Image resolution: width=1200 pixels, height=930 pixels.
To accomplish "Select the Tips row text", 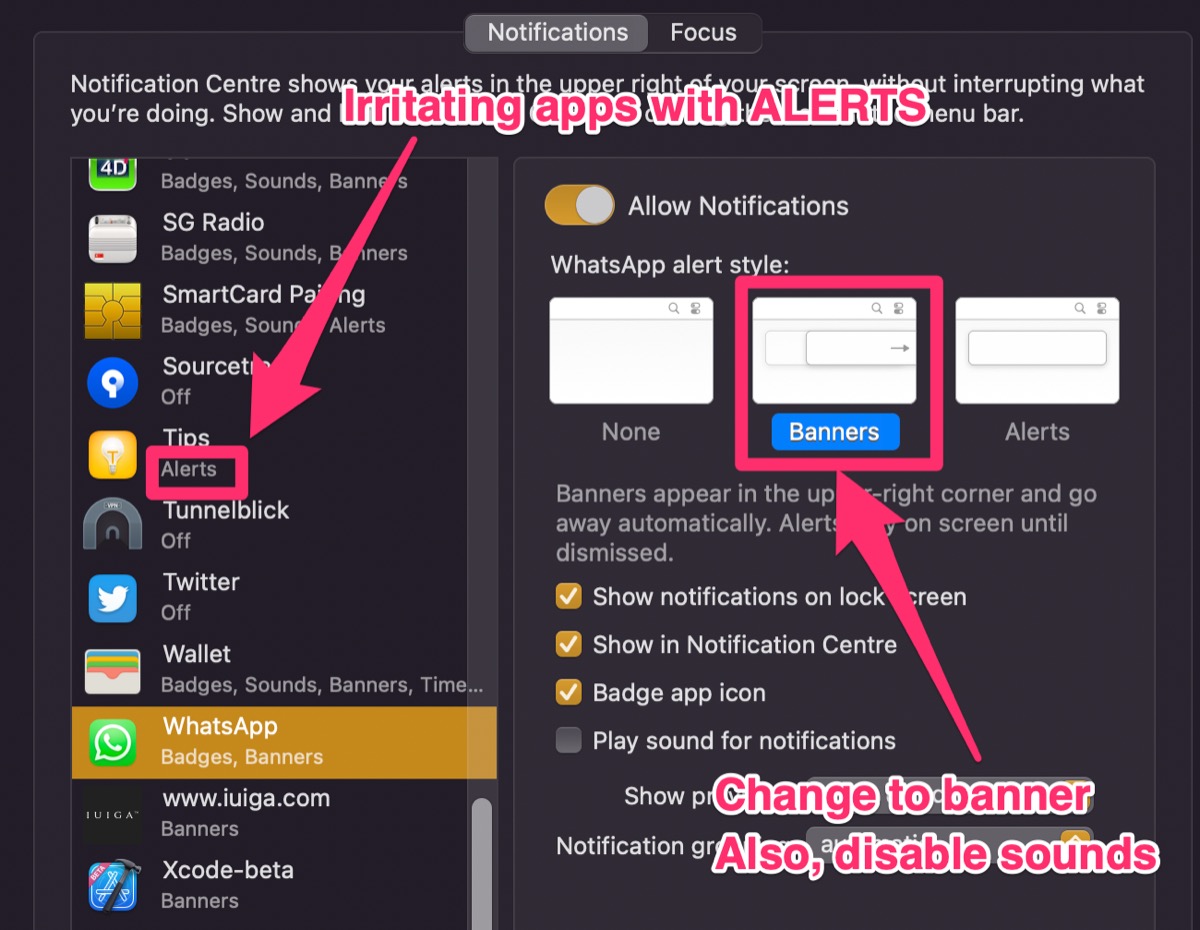I will pyautogui.click(x=189, y=453).
